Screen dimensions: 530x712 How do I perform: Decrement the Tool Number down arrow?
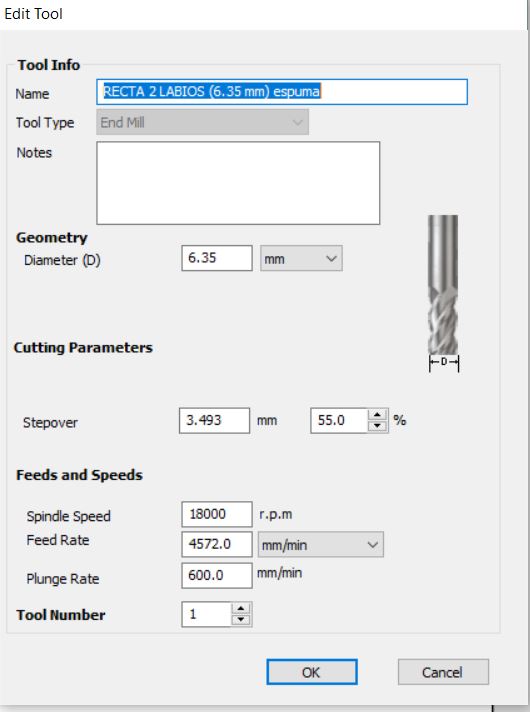241,620
